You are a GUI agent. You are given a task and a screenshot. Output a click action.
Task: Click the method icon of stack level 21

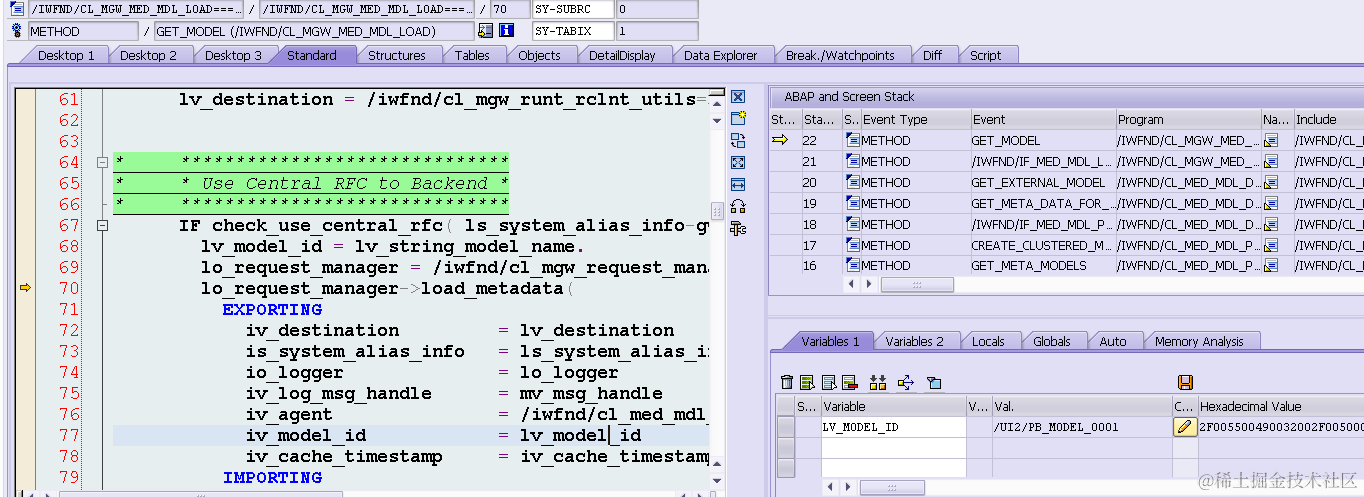(x=852, y=162)
